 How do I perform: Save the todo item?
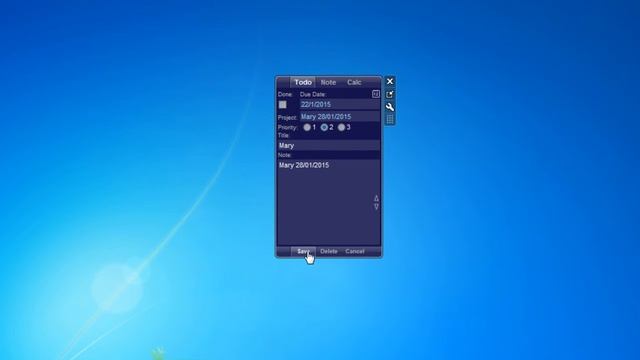pyautogui.click(x=303, y=251)
